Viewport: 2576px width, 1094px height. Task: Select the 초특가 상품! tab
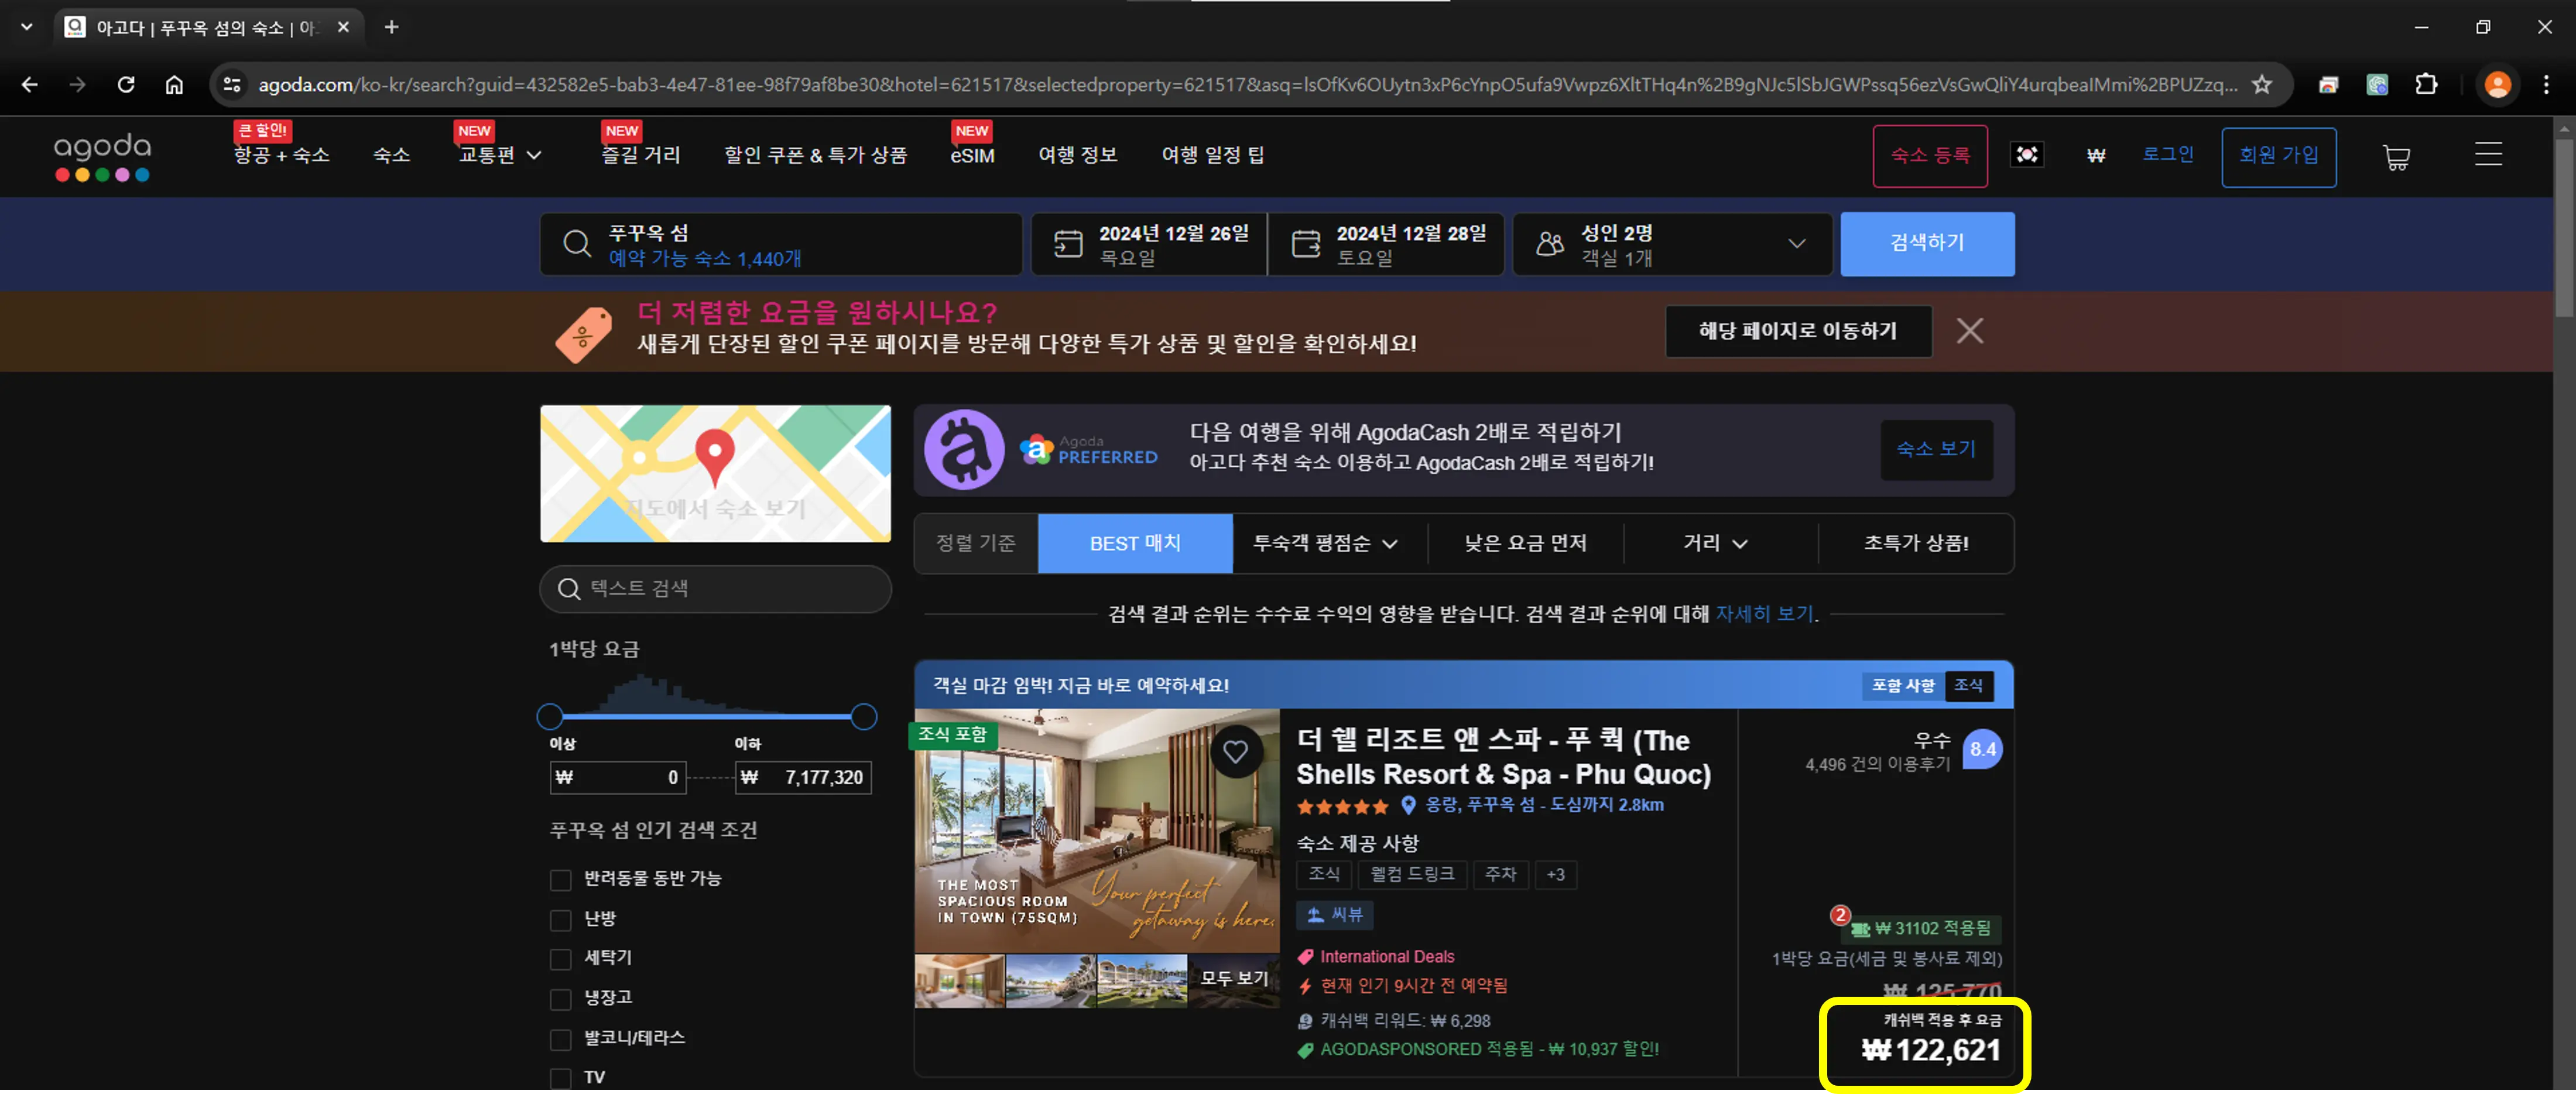[x=1915, y=544]
